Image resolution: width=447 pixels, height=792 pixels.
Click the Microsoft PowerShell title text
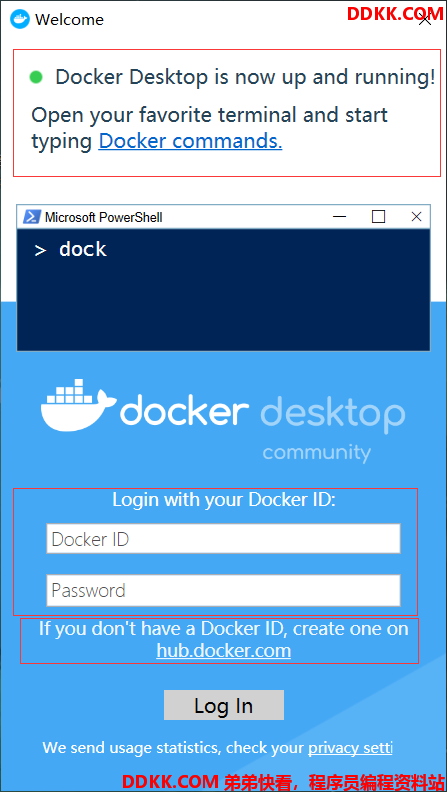[x=104, y=217]
